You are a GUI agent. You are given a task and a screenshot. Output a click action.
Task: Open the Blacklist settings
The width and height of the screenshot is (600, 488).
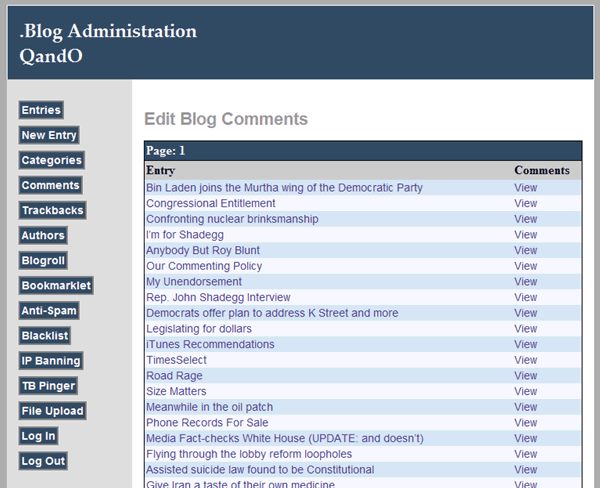(44, 336)
